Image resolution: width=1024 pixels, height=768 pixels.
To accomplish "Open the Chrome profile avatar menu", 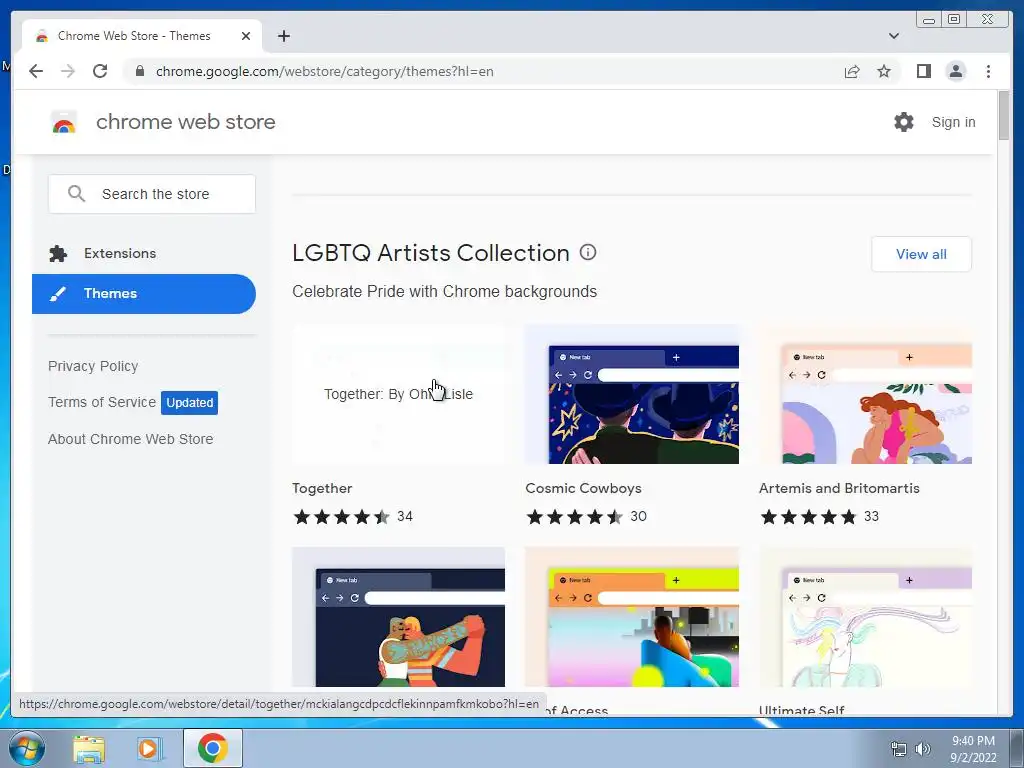I will click(x=955, y=71).
